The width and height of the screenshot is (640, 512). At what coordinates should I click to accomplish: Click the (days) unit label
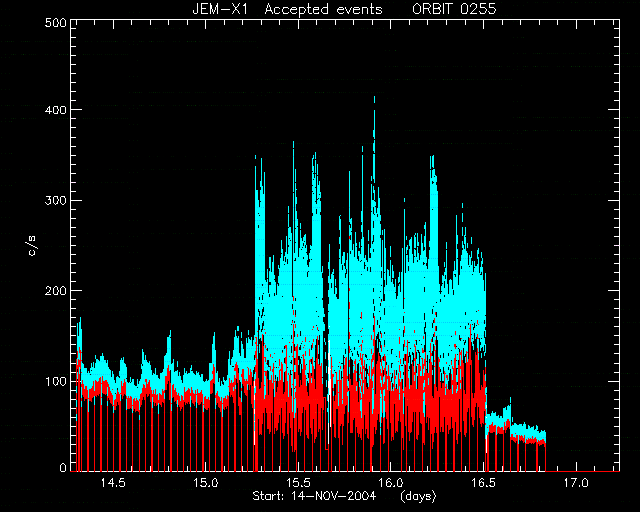pyautogui.click(x=418, y=496)
